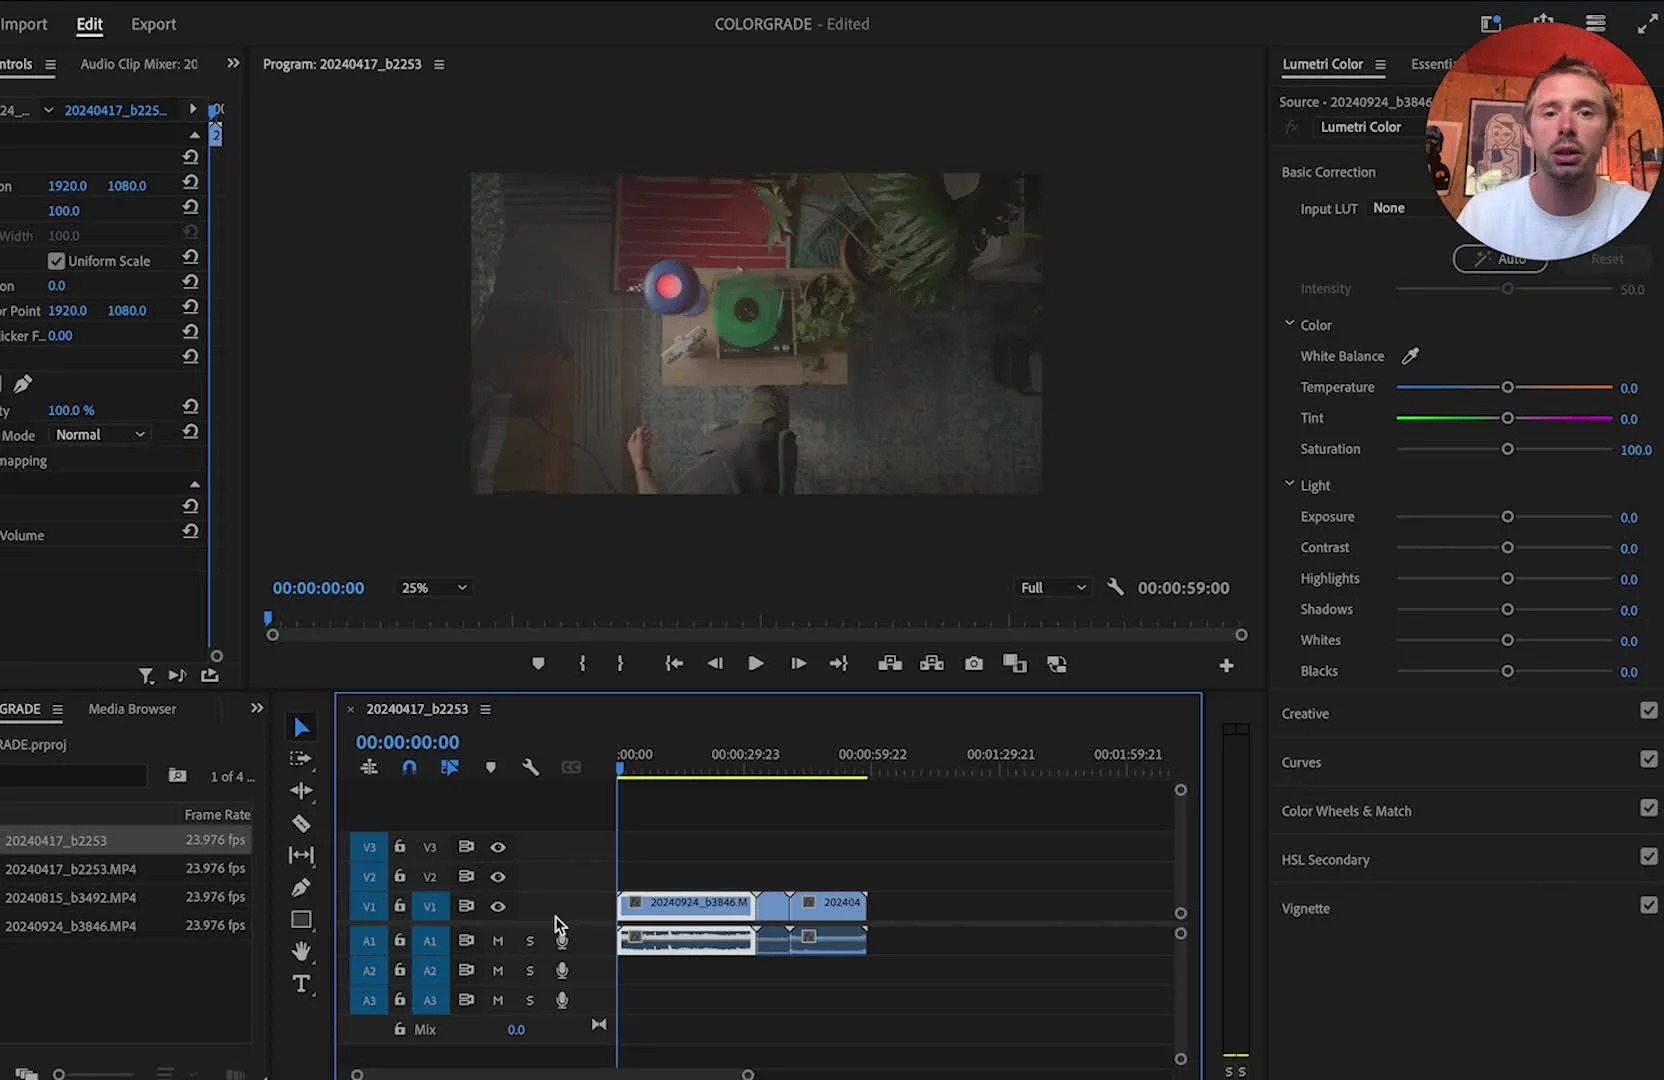Select the 20240924_b3846 clip on V1
1664x1080 pixels.
(687, 906)
